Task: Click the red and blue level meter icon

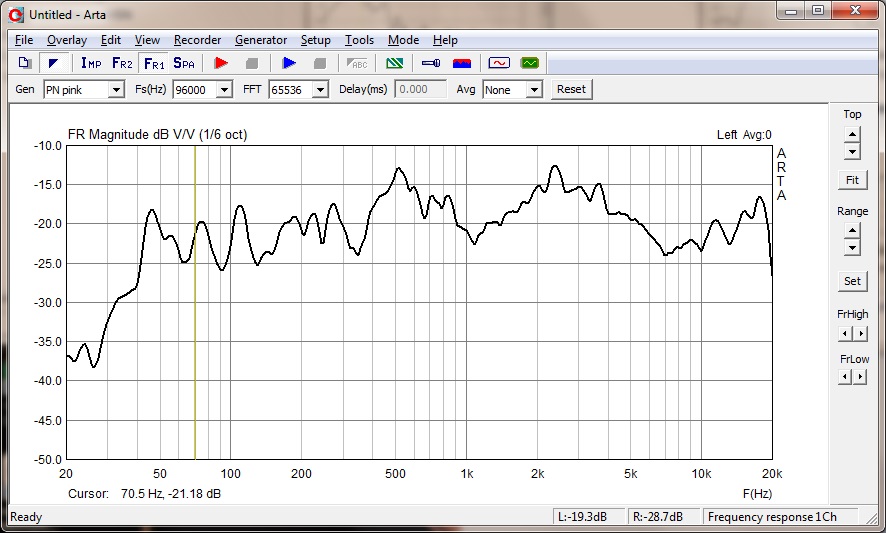Action: point(462,63)
